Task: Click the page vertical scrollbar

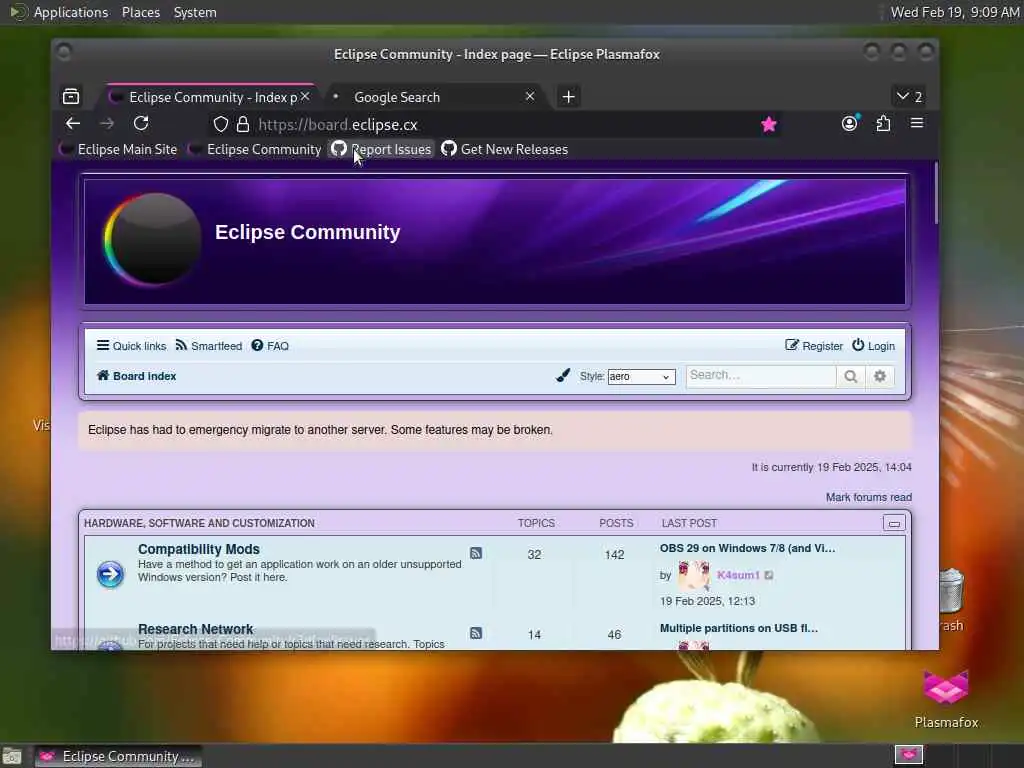Action: click(x=936, y=194)
